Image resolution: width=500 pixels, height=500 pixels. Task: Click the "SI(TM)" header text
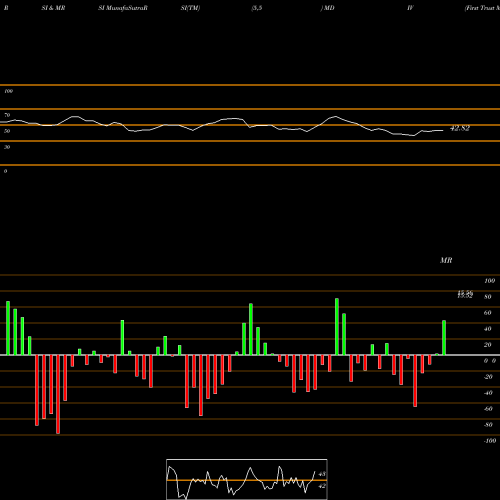(190, 8)
